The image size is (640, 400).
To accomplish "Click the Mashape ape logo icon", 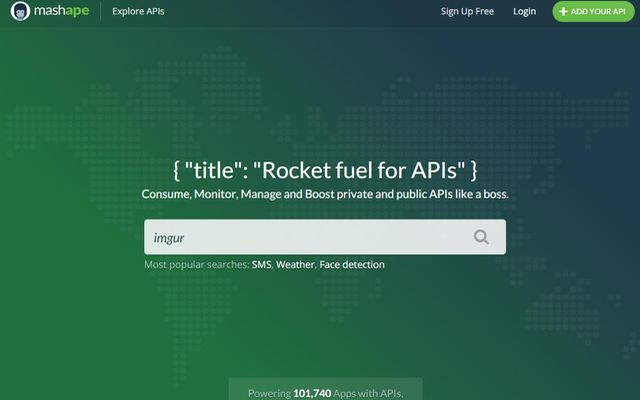I will 20,11.
